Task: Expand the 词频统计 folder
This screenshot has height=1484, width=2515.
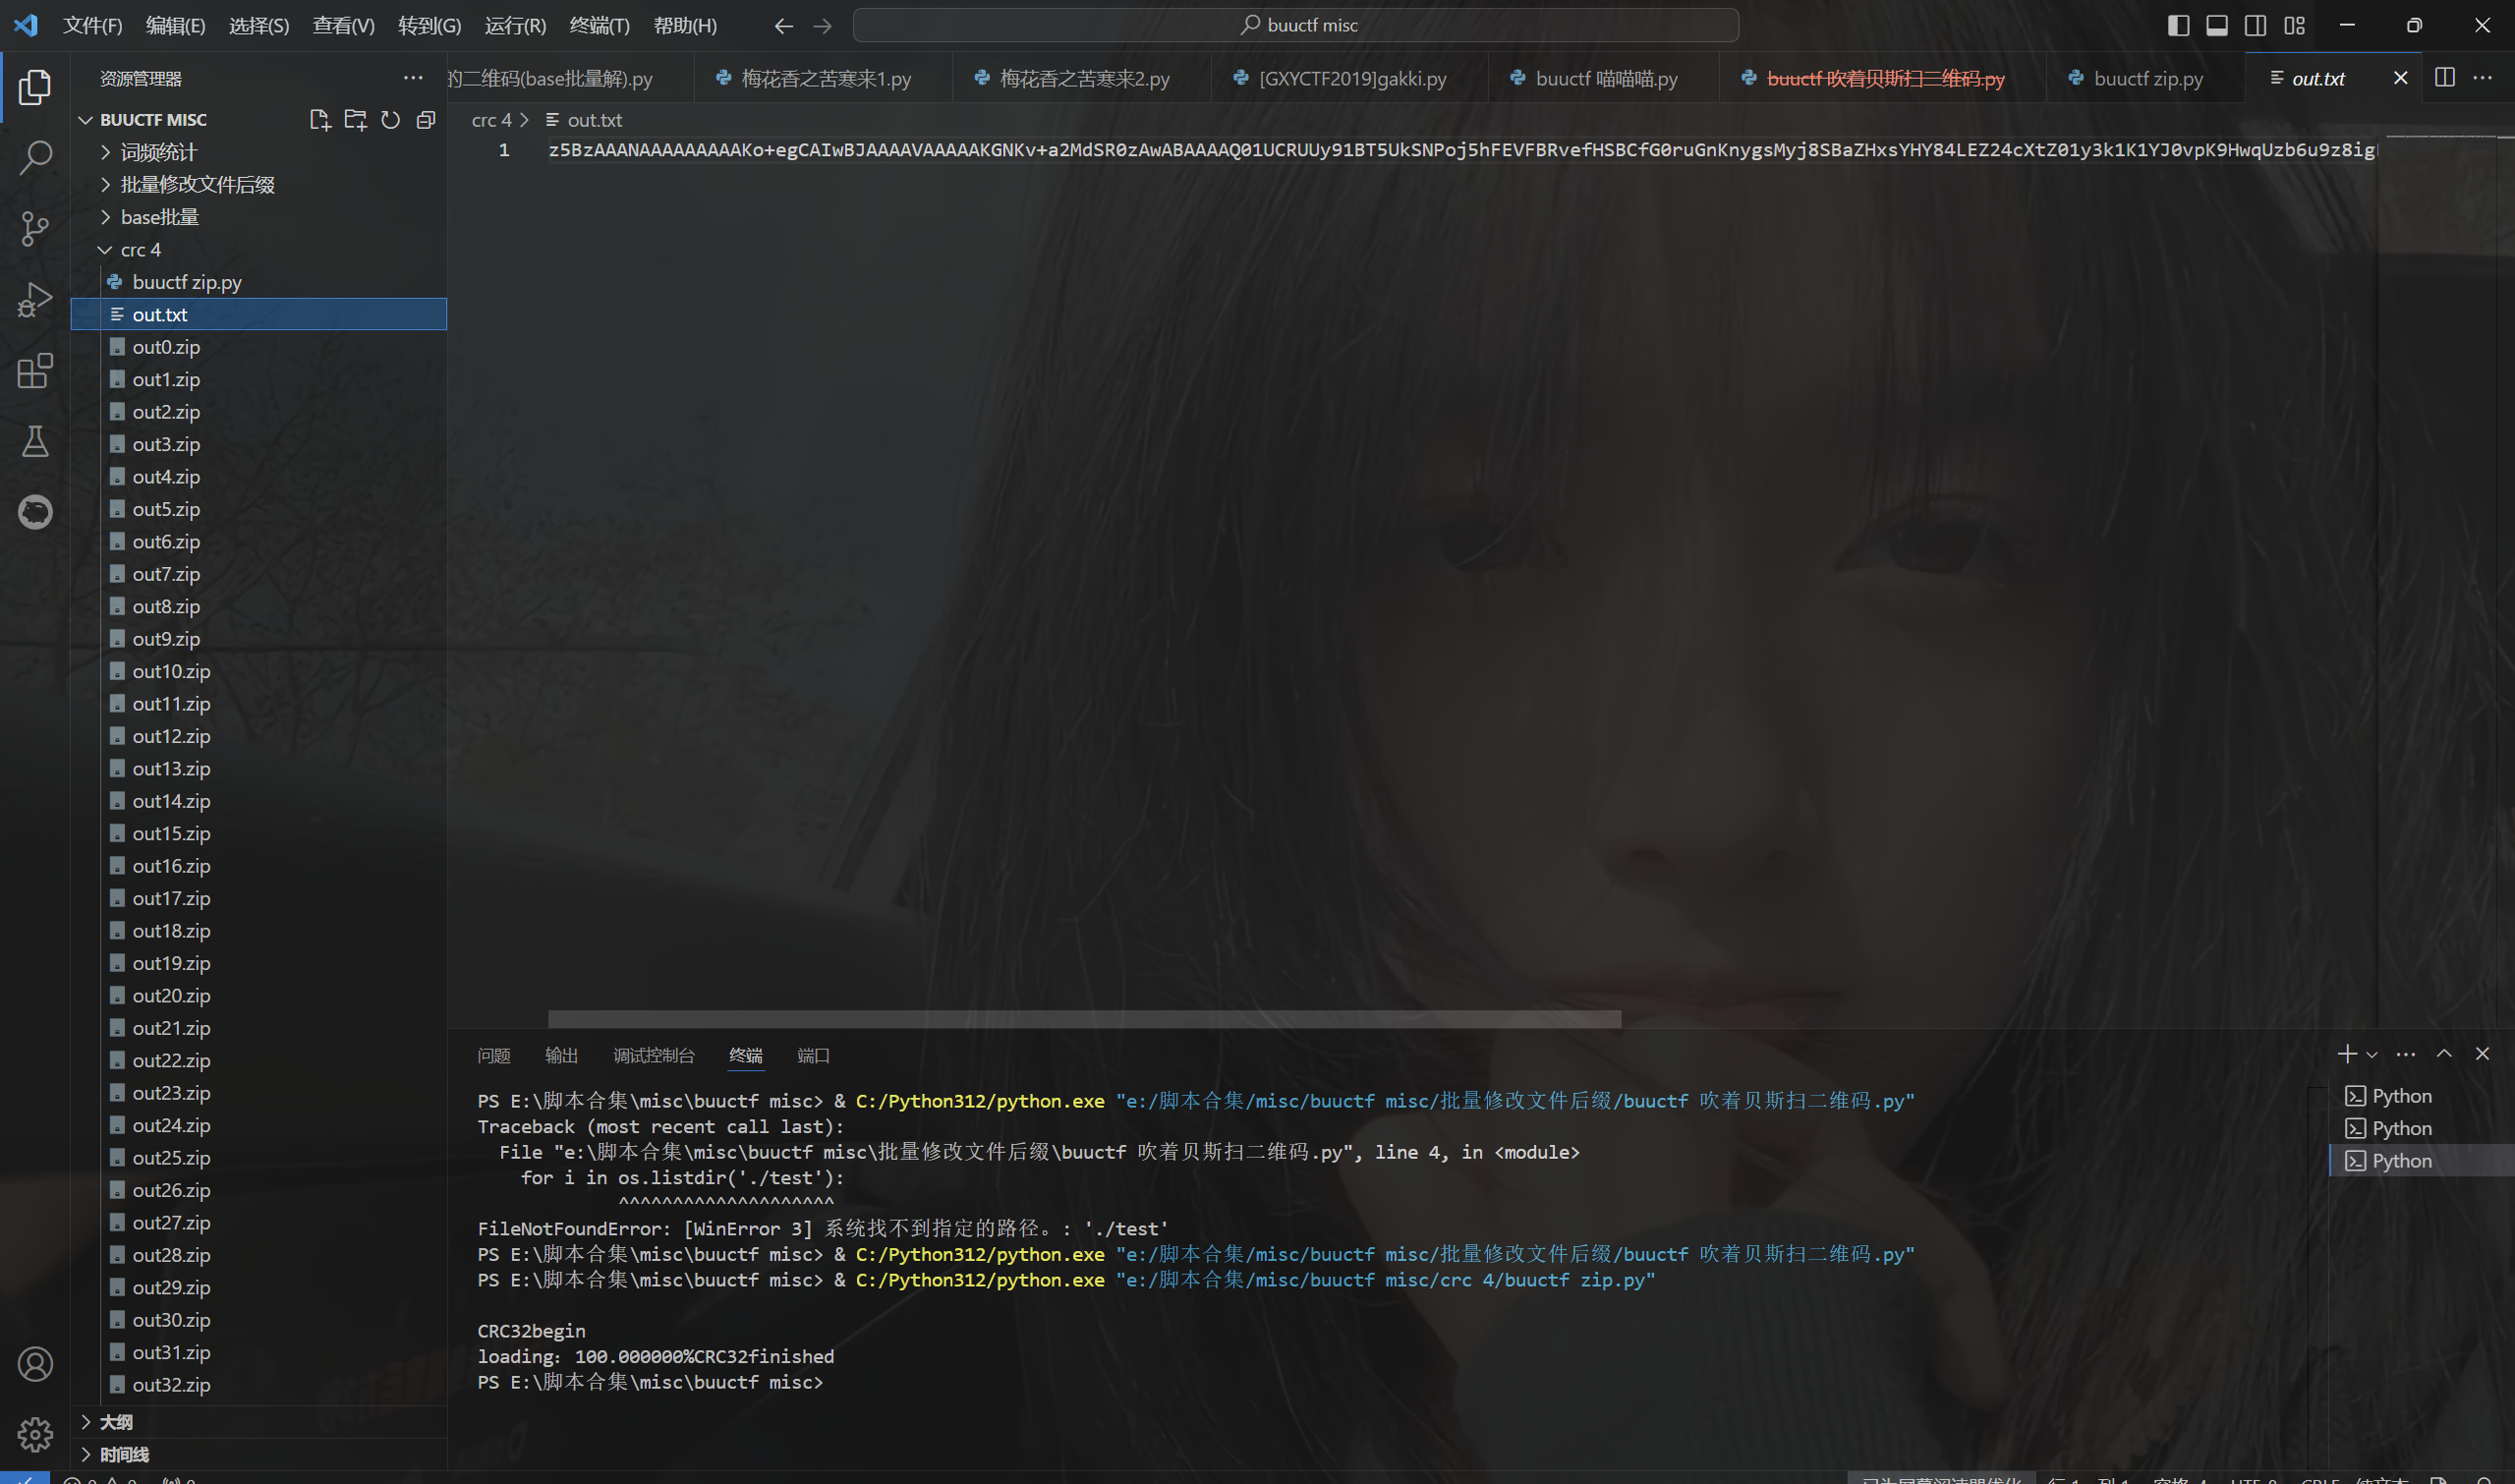Action: pos(259,152)
